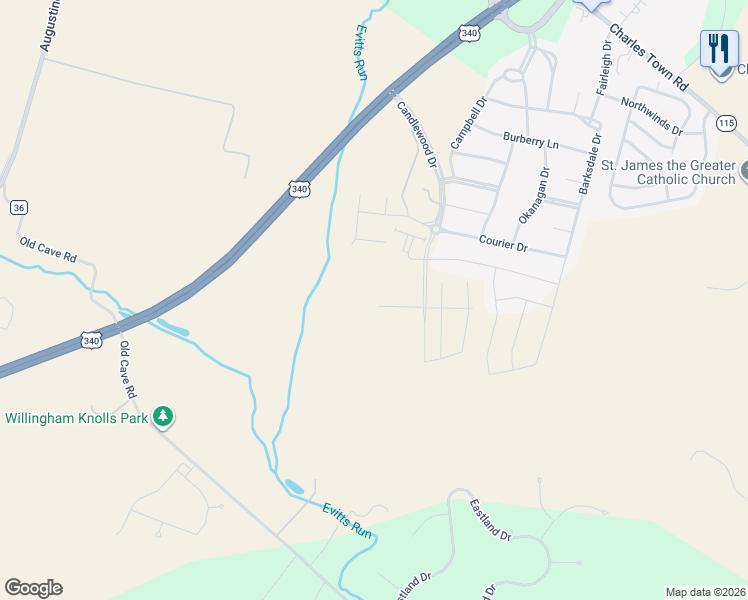Click the lower Evitts Run stream label
The image size is (748, 600).
(x=347, y=520)
